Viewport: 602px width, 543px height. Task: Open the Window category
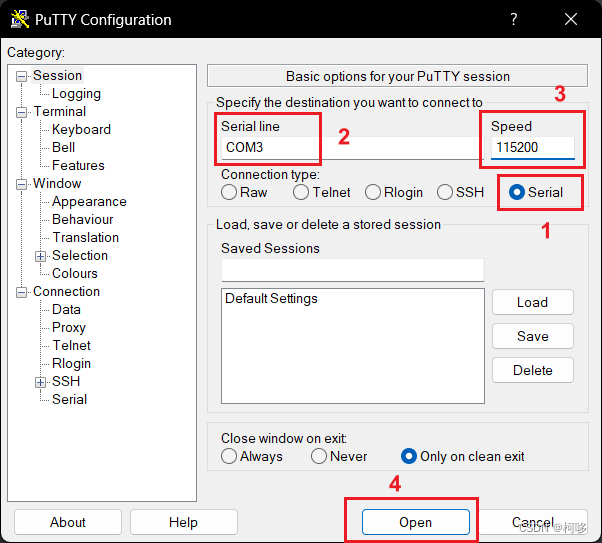tap(57, 184)
